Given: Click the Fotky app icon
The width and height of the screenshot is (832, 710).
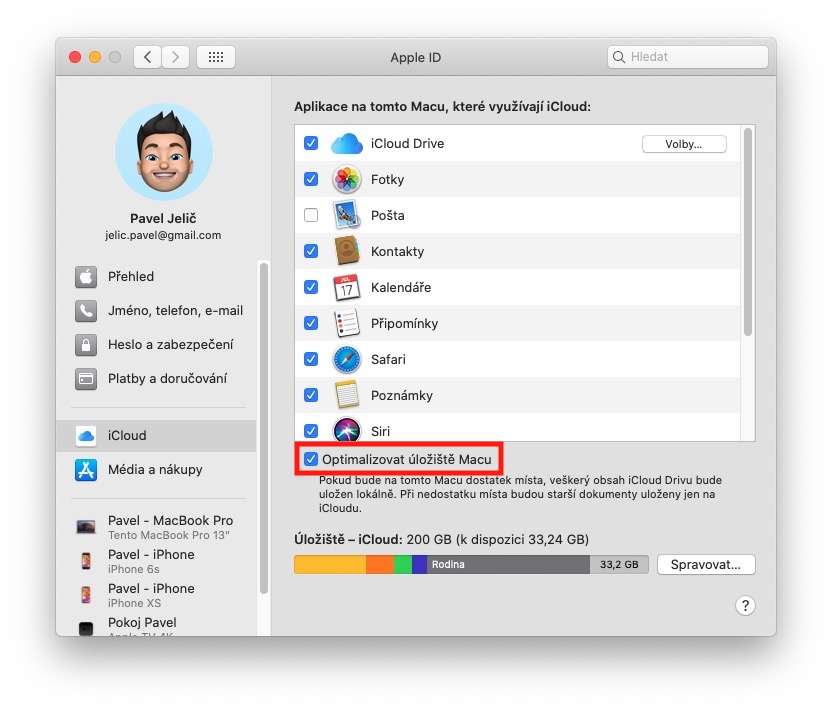Looking at the screenshot, I should [x=346, y=179].
